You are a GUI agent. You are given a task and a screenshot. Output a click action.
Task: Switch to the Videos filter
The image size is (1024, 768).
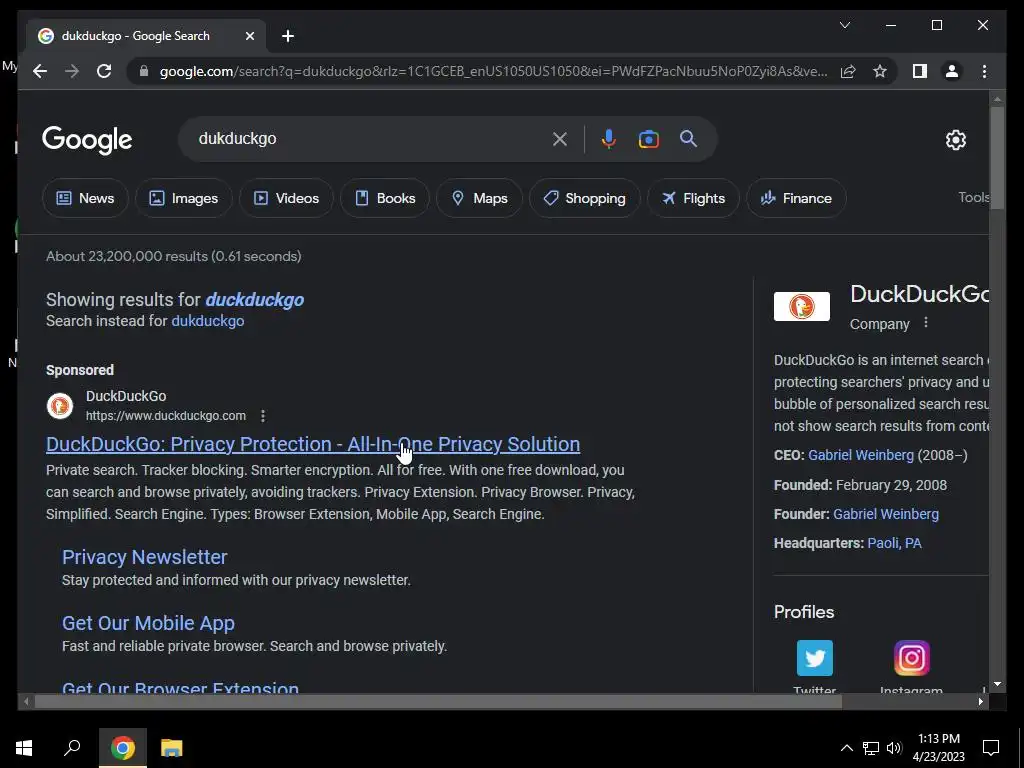coord(286,198)
